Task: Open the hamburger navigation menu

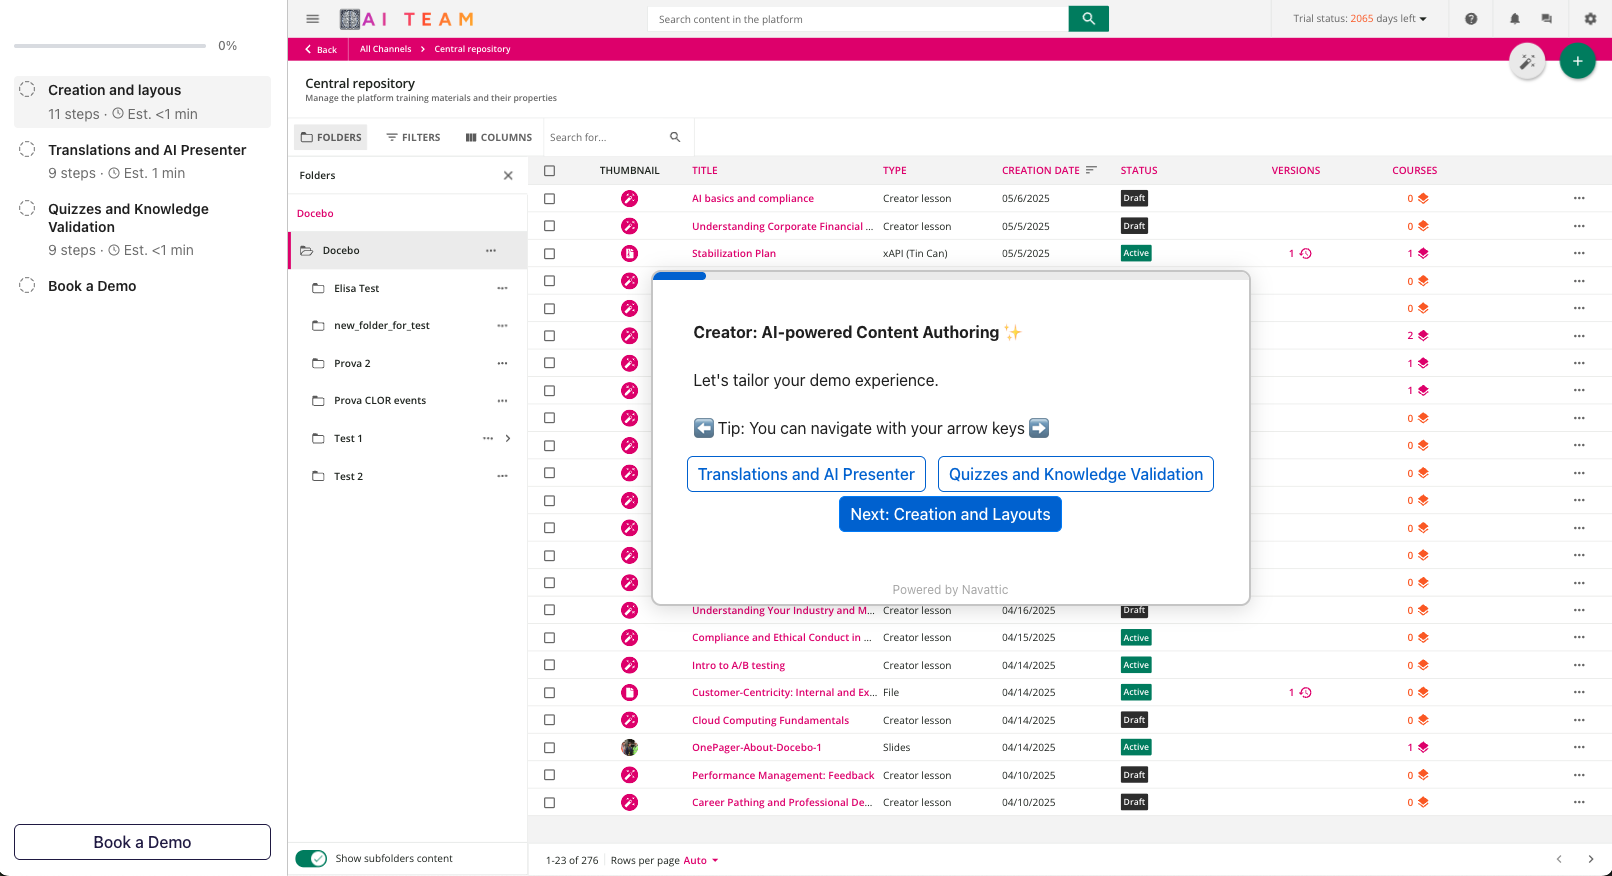Action: pos(313,19)
